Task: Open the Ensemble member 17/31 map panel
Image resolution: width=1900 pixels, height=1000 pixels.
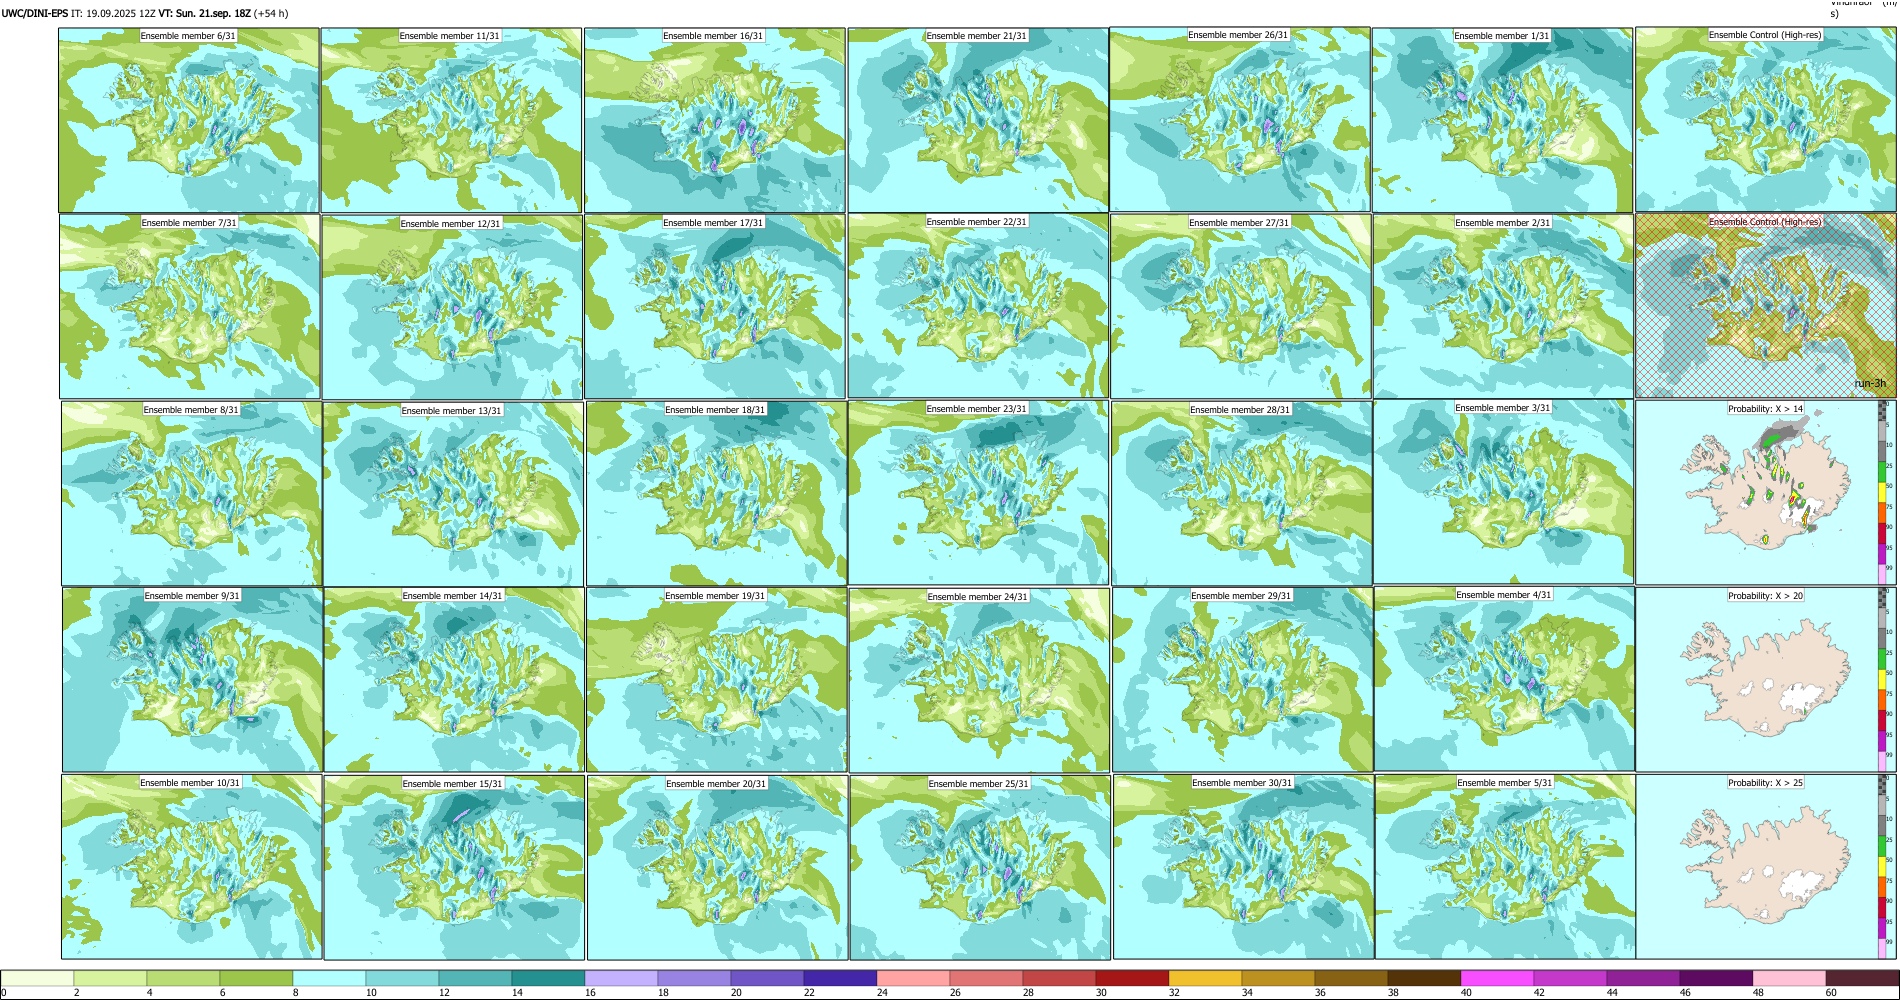Action: tap(715, 306)
